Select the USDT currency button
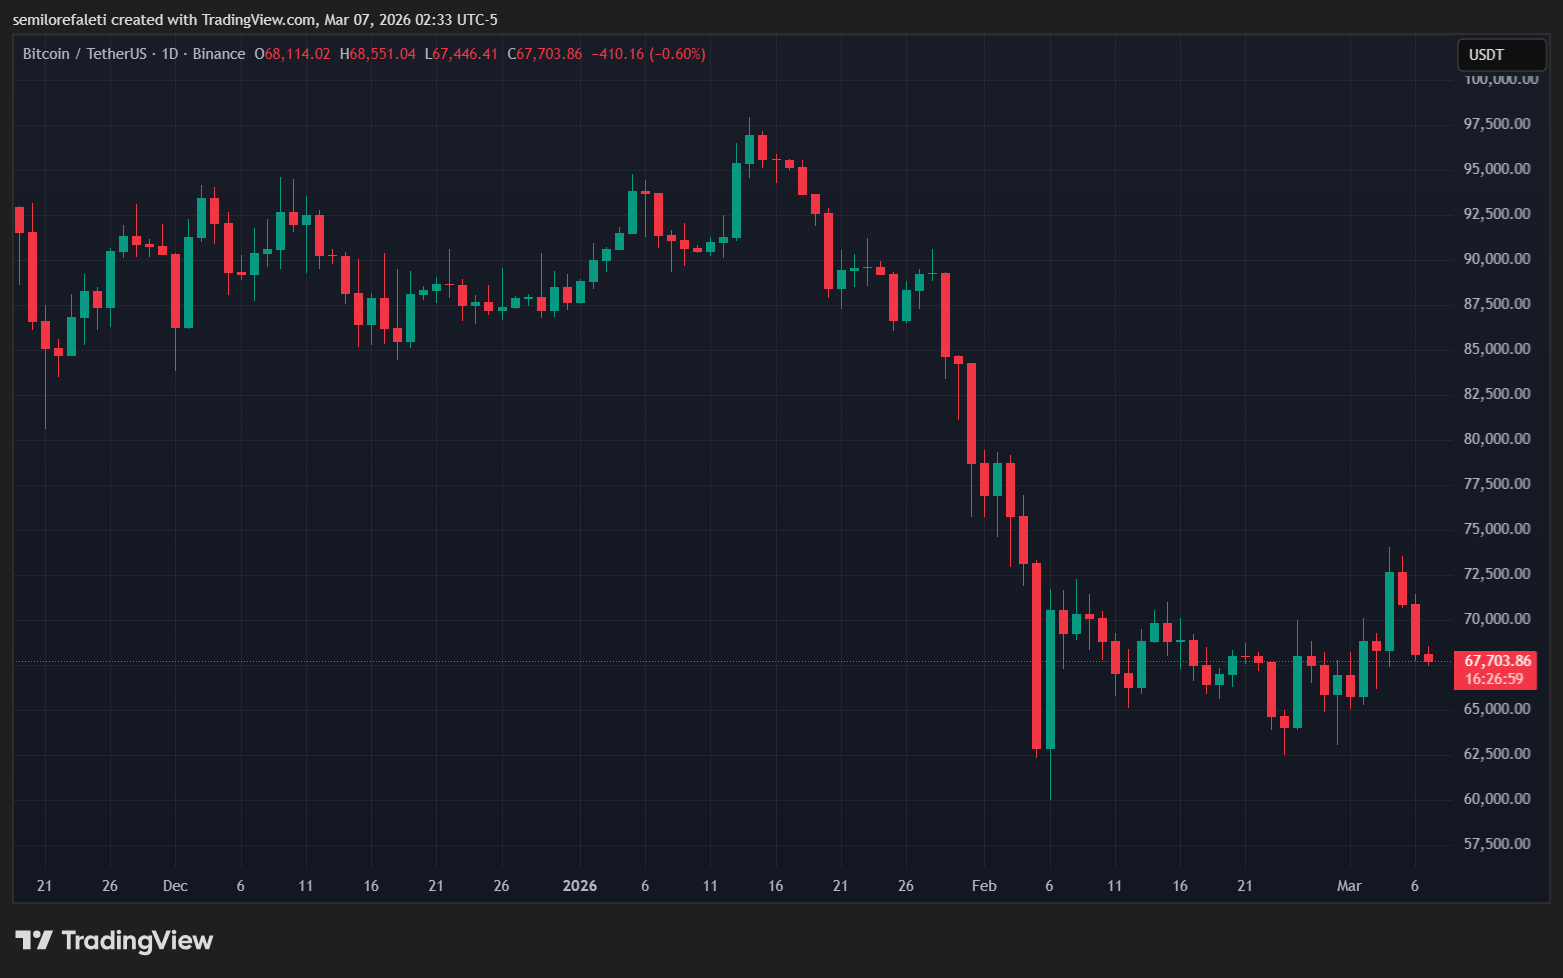1563x978 pixels. click(1501, 55)
